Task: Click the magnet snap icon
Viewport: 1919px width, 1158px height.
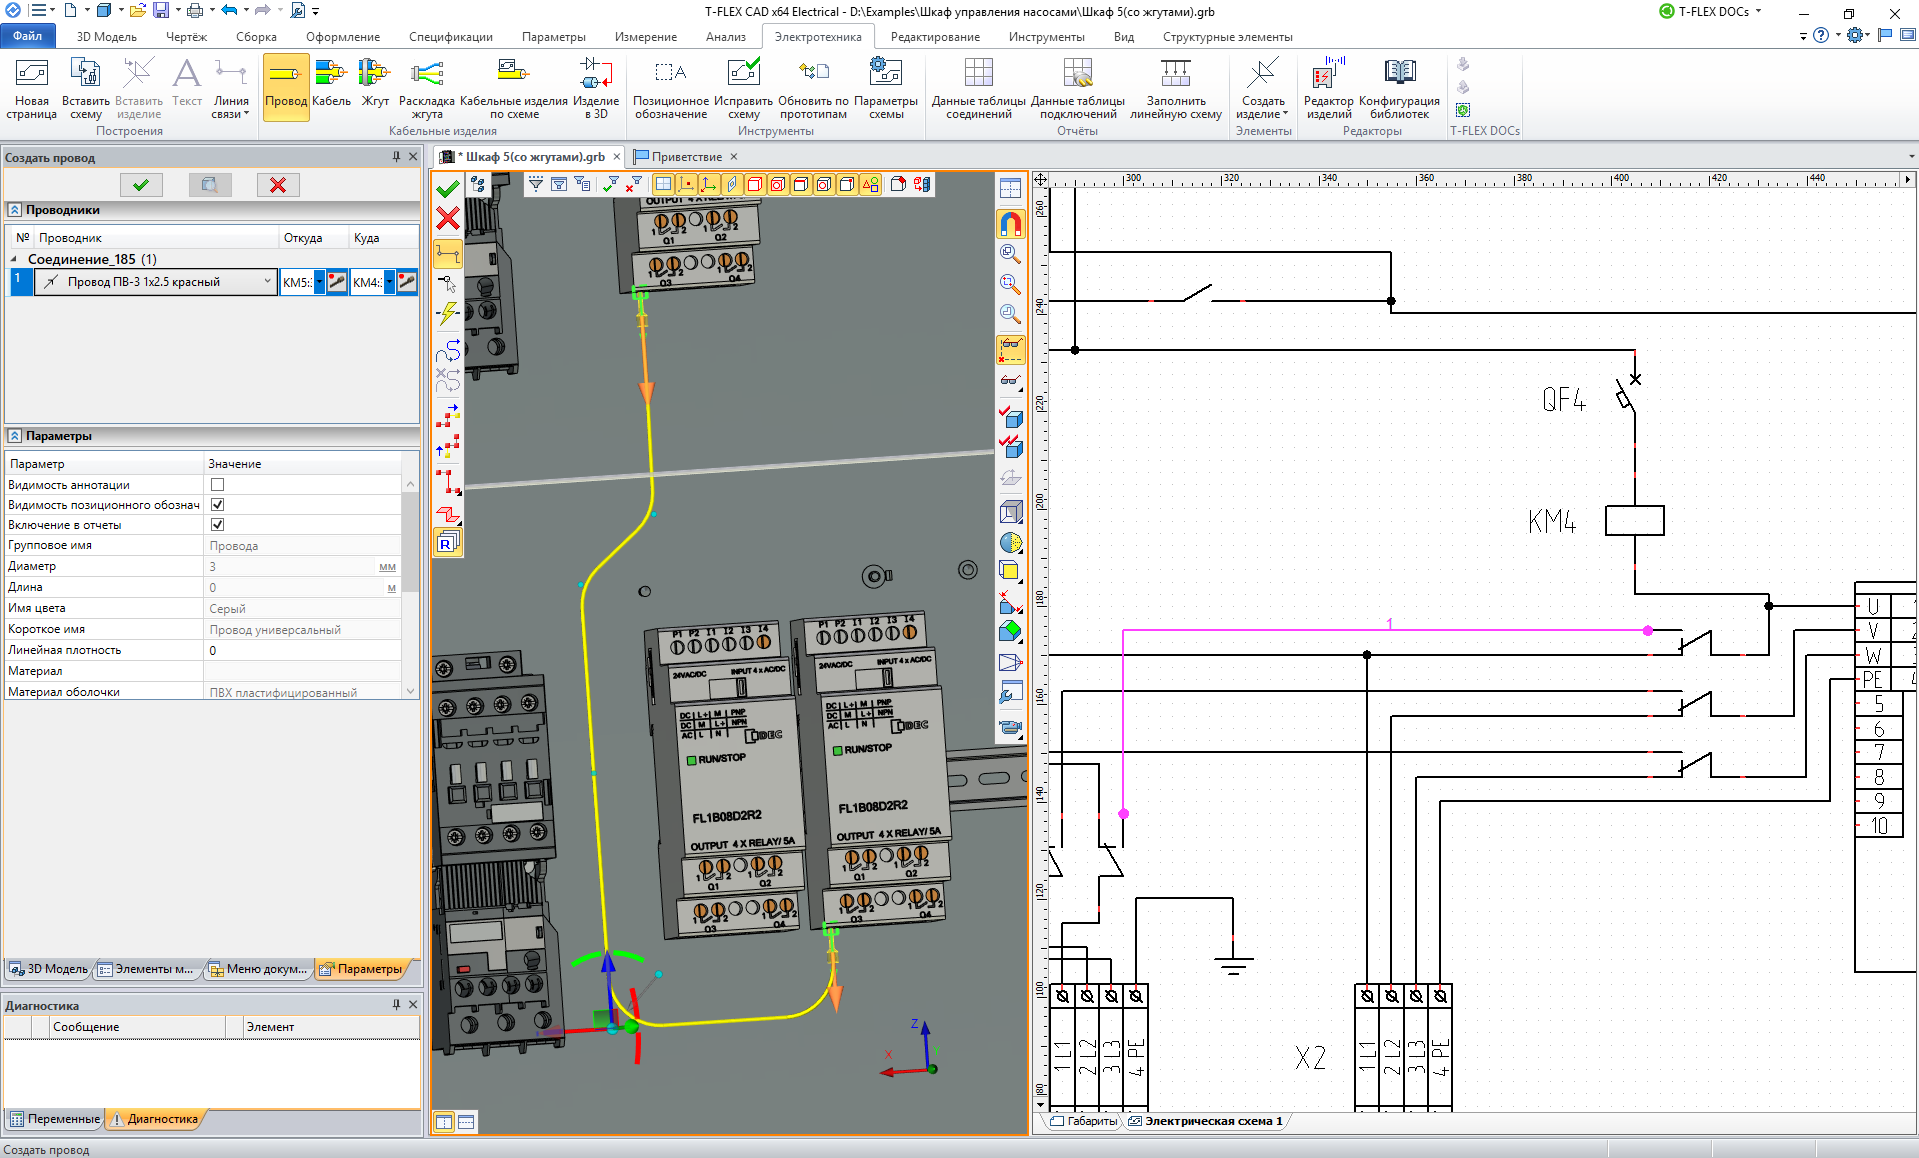Action: pyautogui.click(x=1011, y=223)
